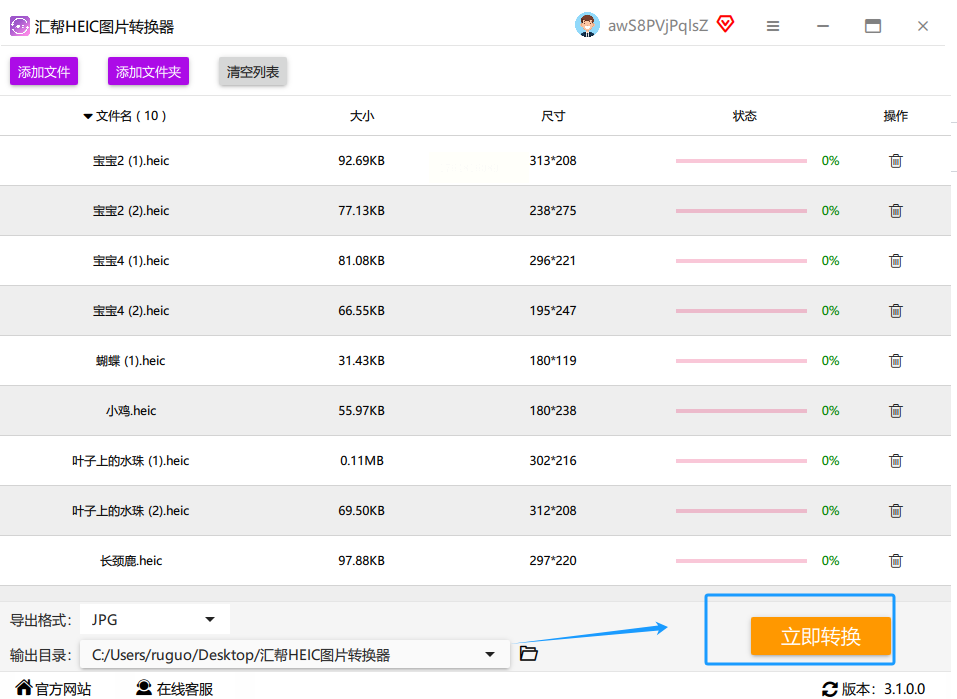Start conversion with 立即转换 button
957x699 pixels.
(821, 636)
